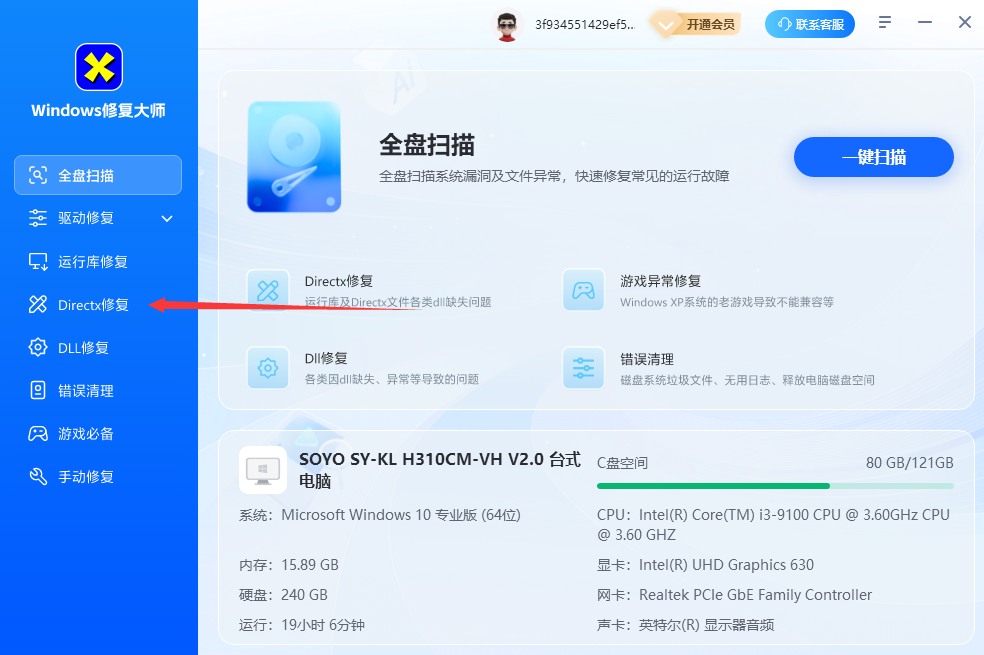Start scan with 一键扫描 button
Viewport: 984px width, 655px height.
click(874, 157)
